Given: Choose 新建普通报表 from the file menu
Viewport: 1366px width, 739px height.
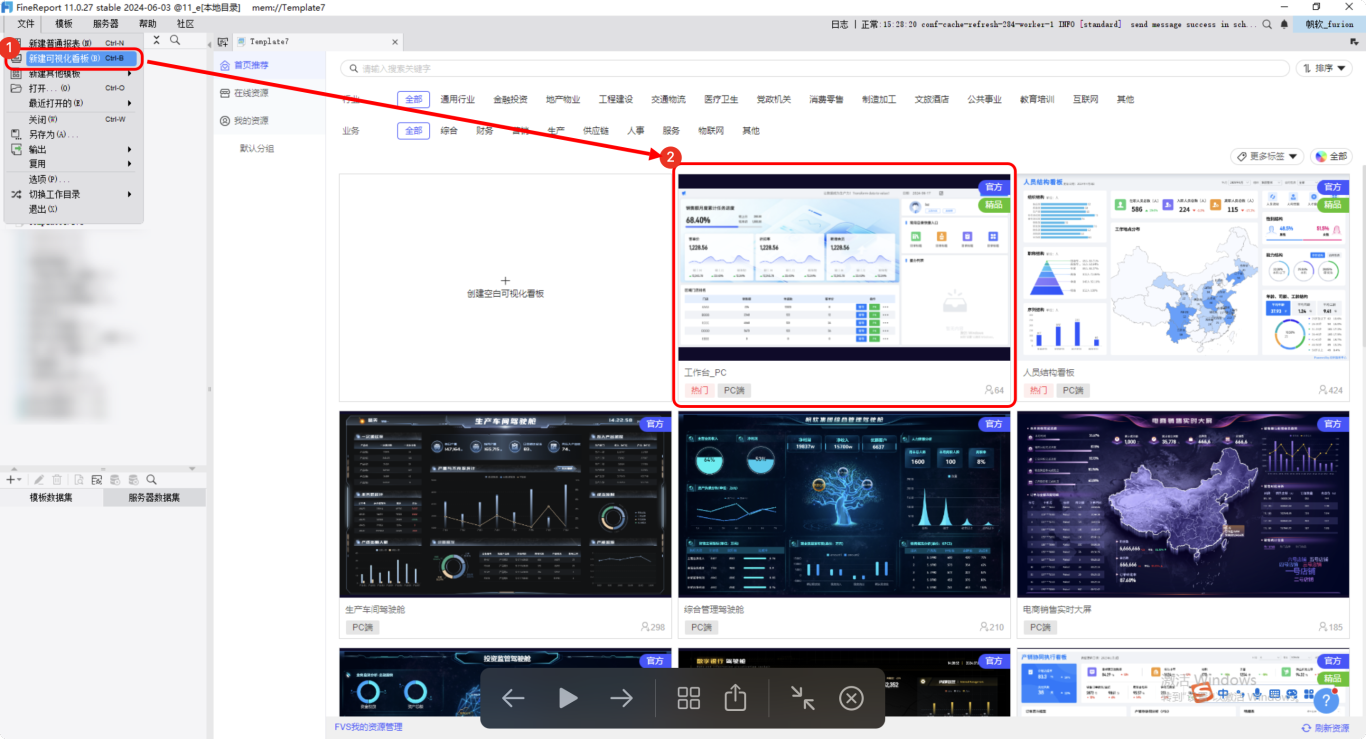Looking at the screenshot, I should 74,43.
